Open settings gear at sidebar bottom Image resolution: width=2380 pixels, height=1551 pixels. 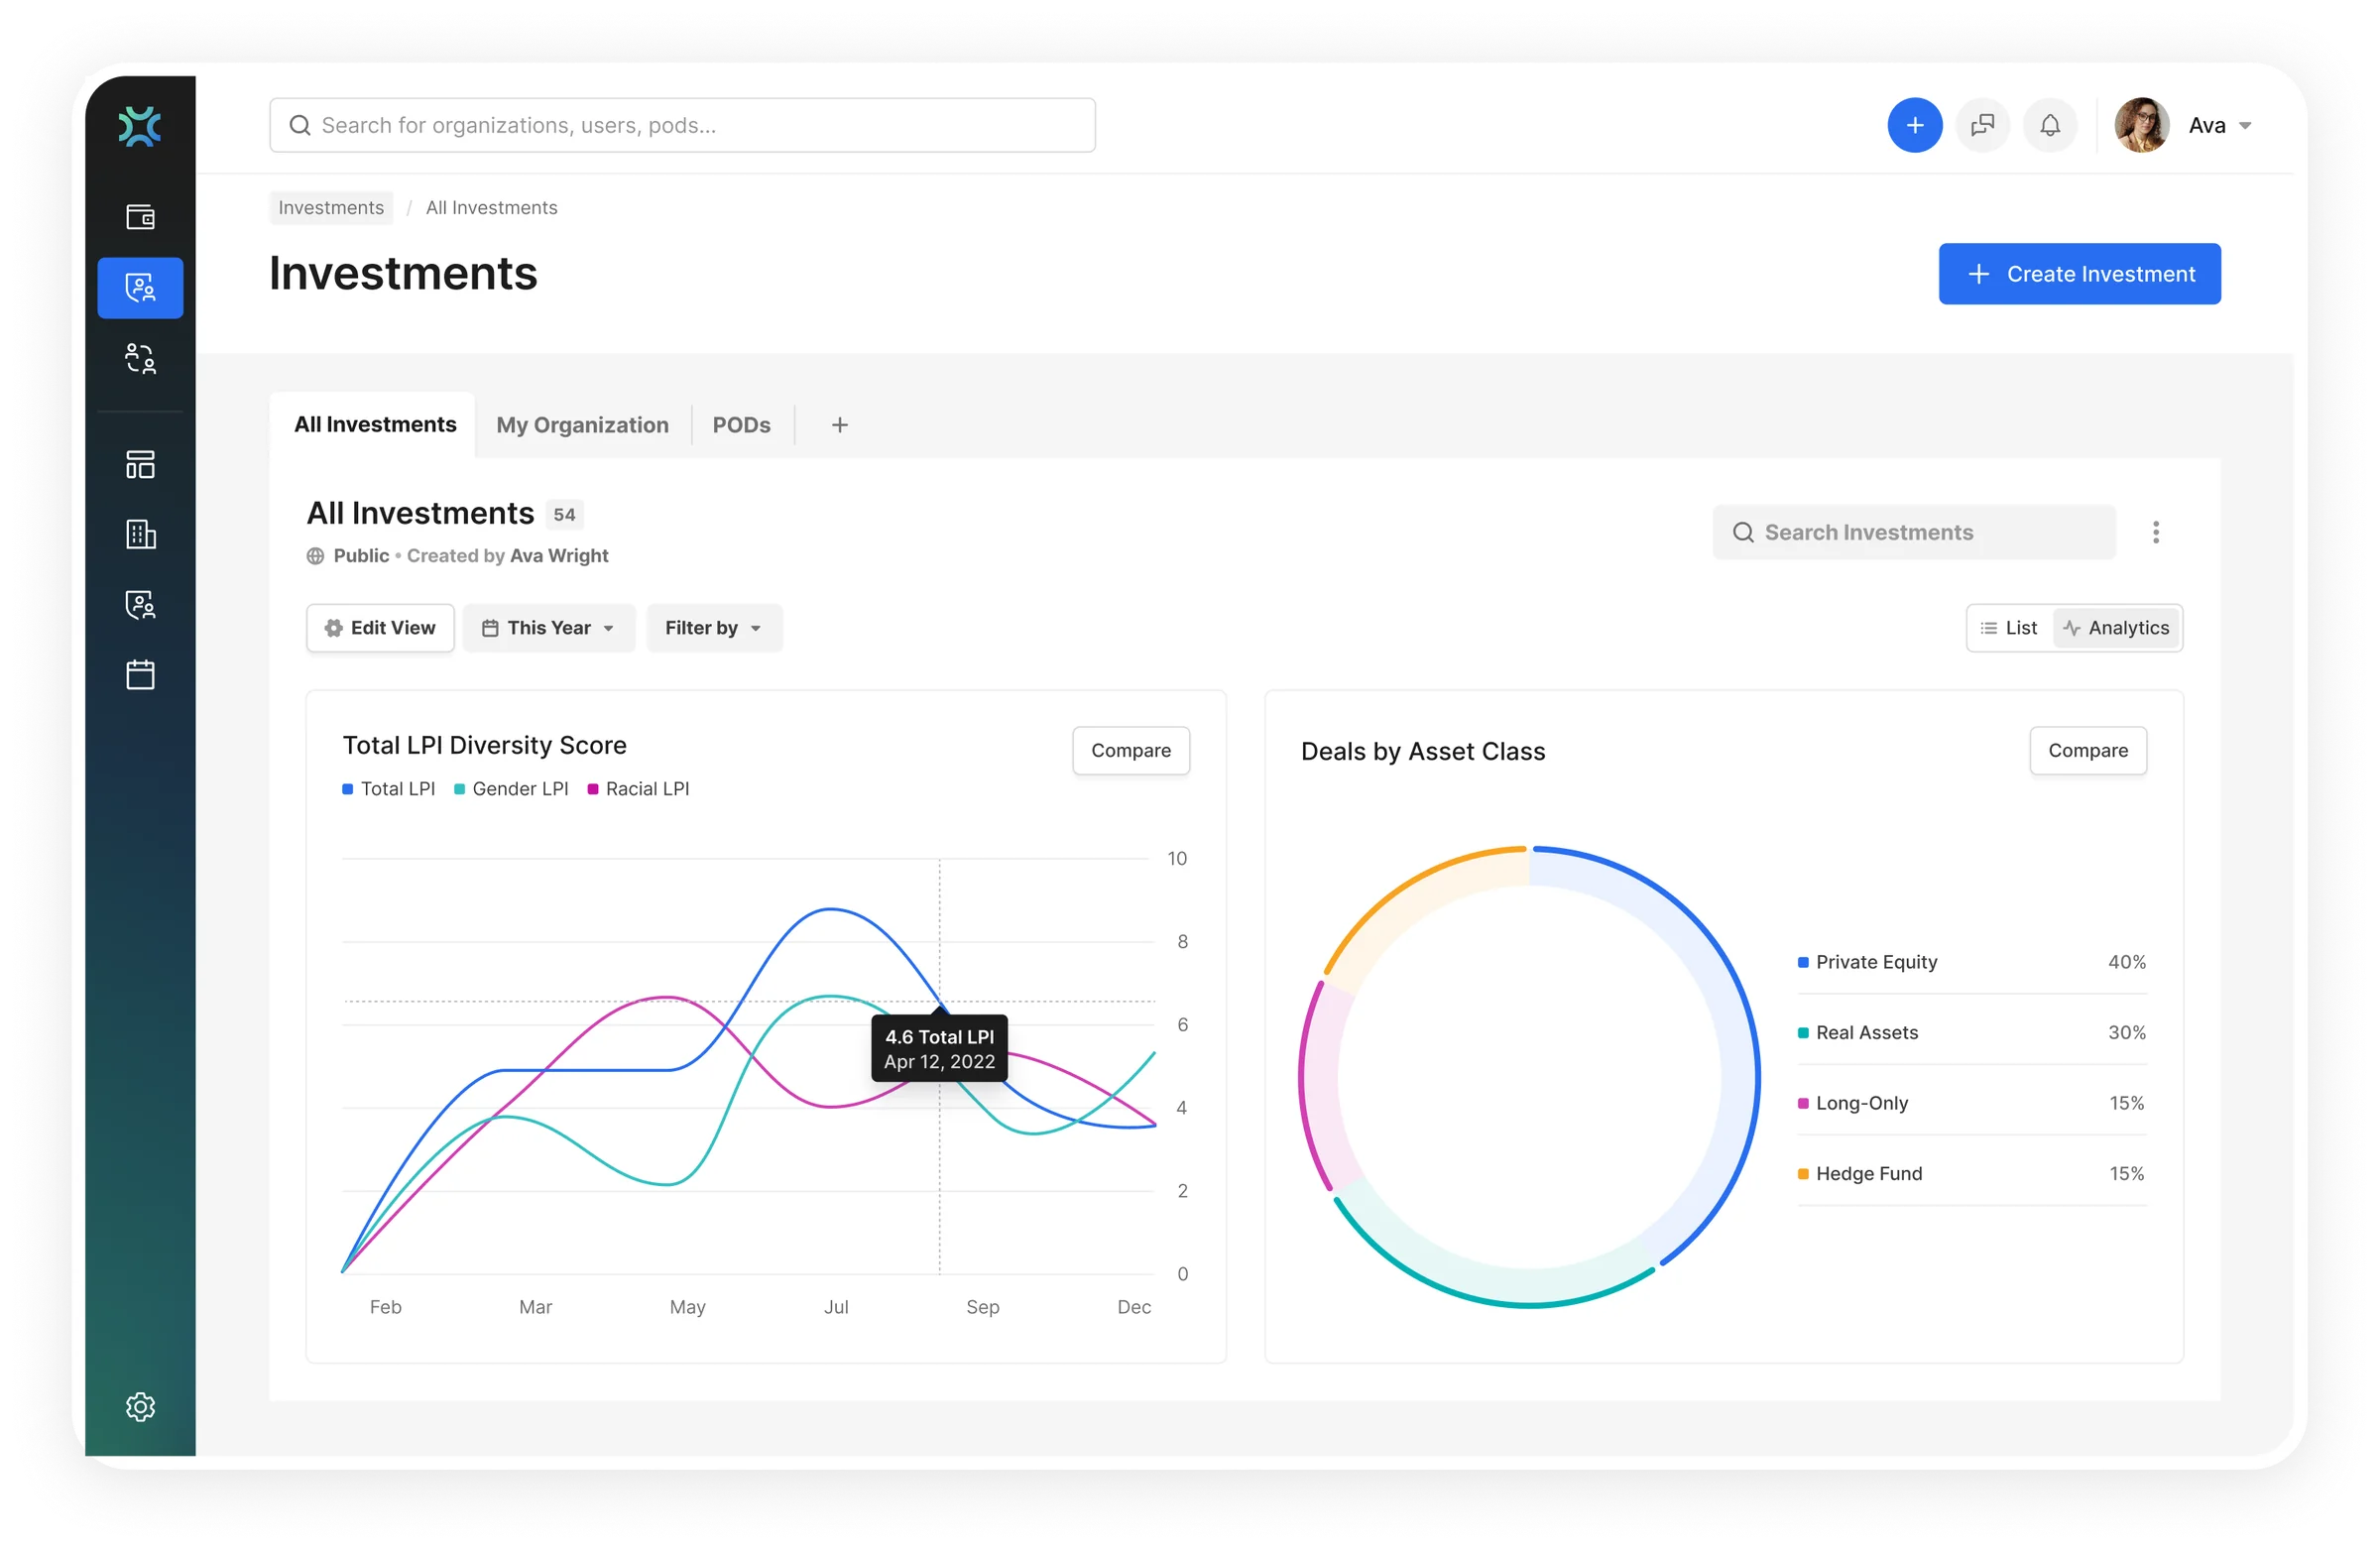(140, 1408)
